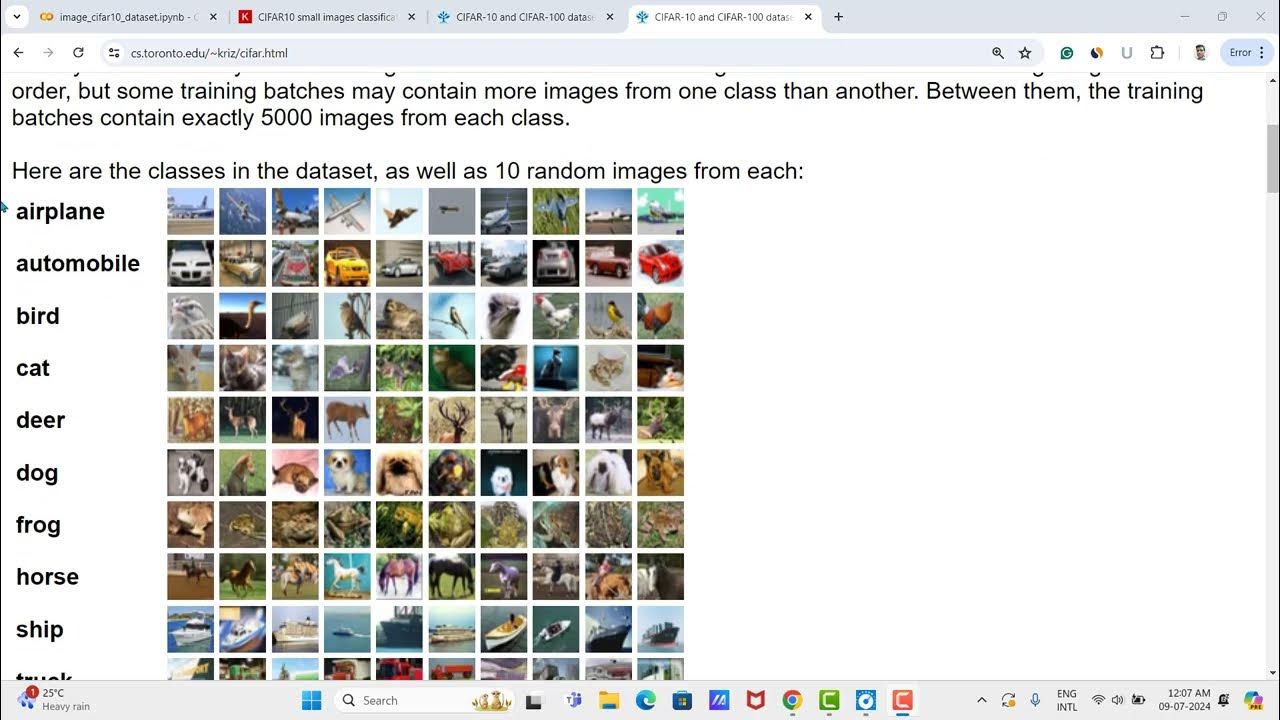Open the zoom magnifier icon in the address bar

[998, 53]
